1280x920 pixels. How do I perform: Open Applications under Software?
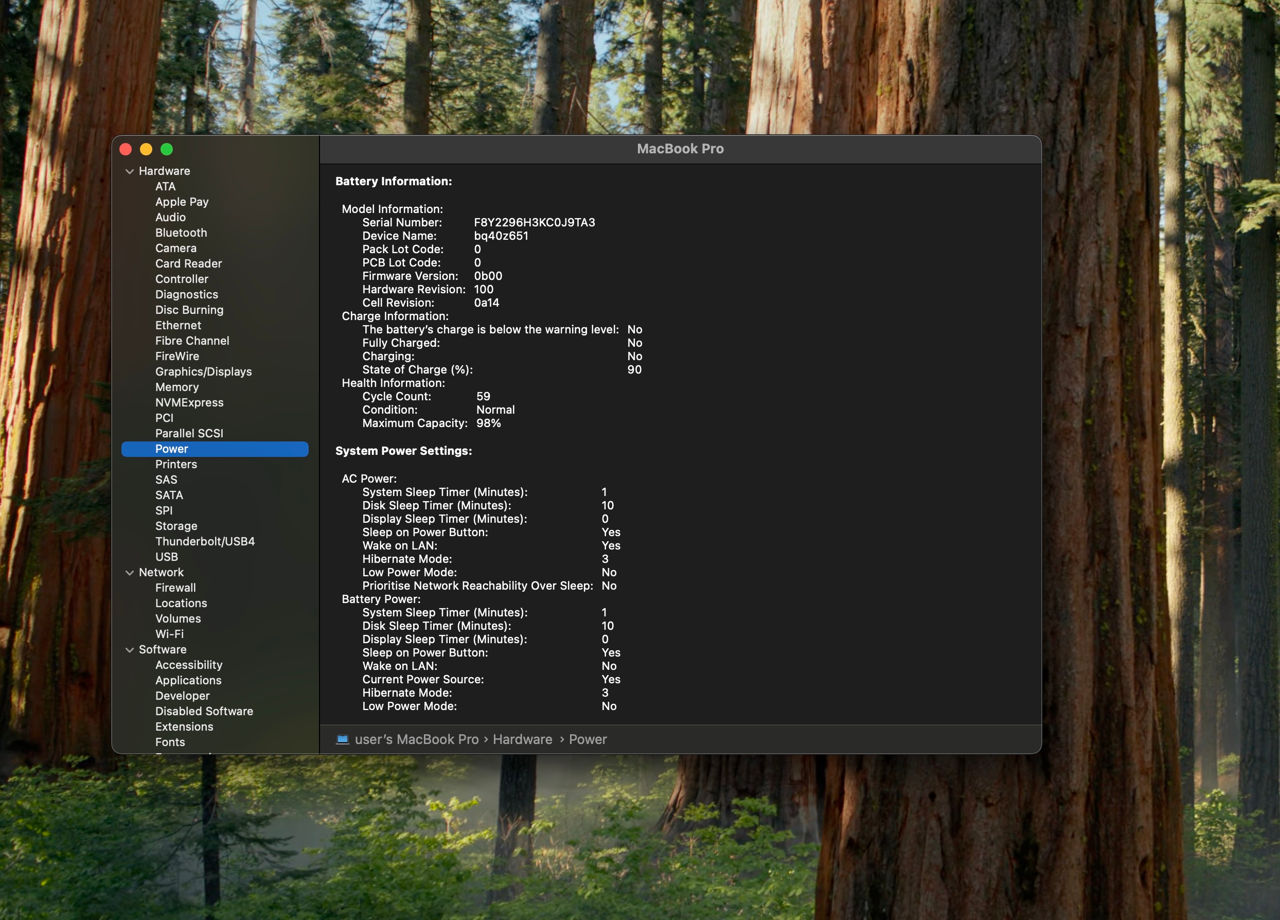coord(188,681)
